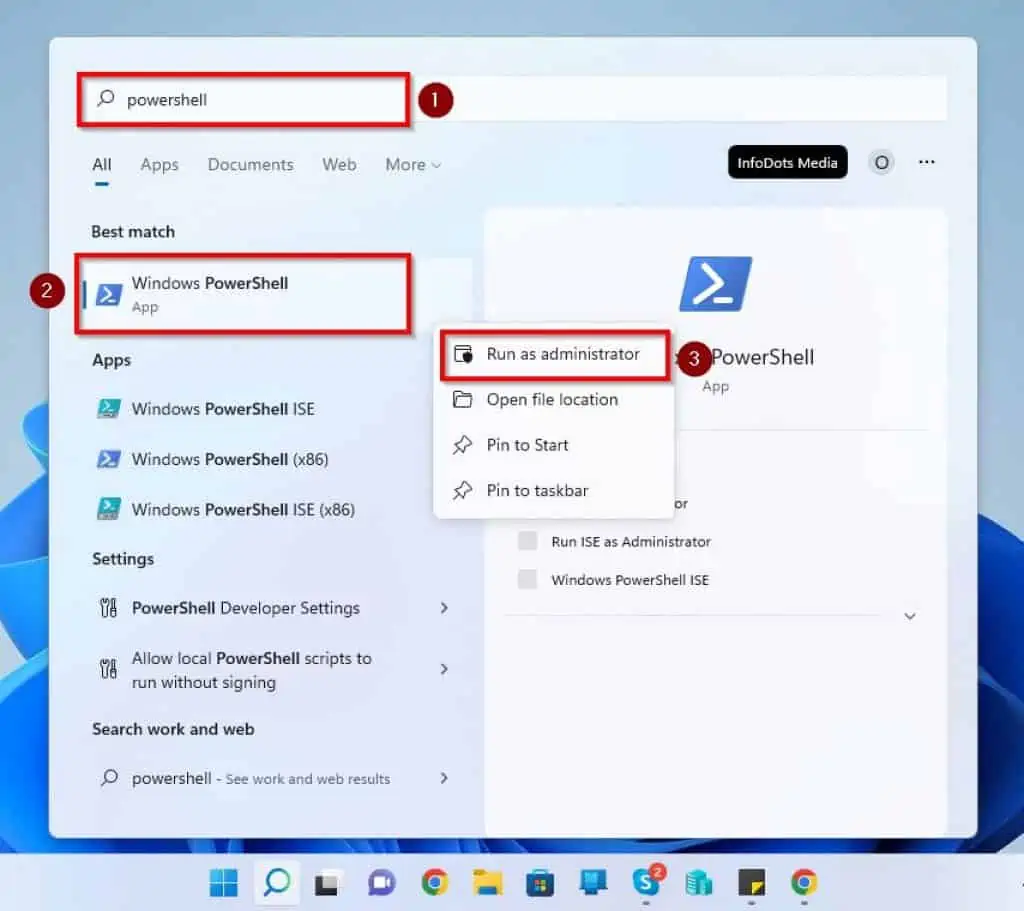Screen dimensions: 1024x911
Task: Open Windows PowerShell ISE from Apps list
Action: click(222, 409)
